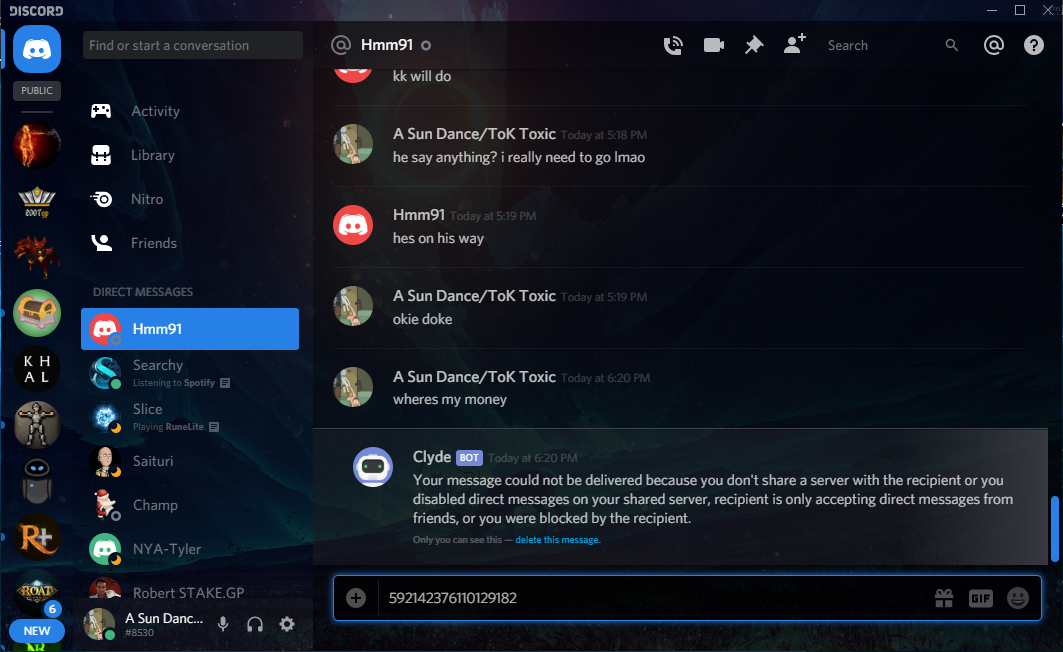Open the Searchy direct message

(x=190, y=373)
